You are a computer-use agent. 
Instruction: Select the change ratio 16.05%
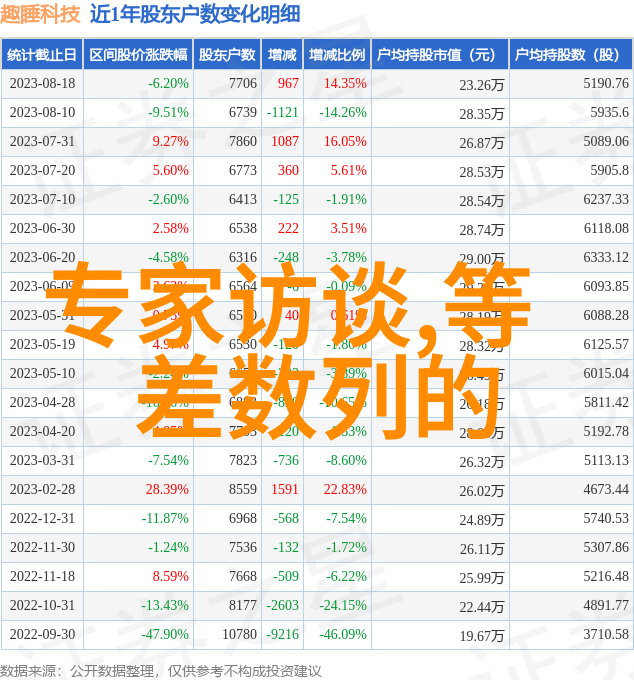(345, 141)
